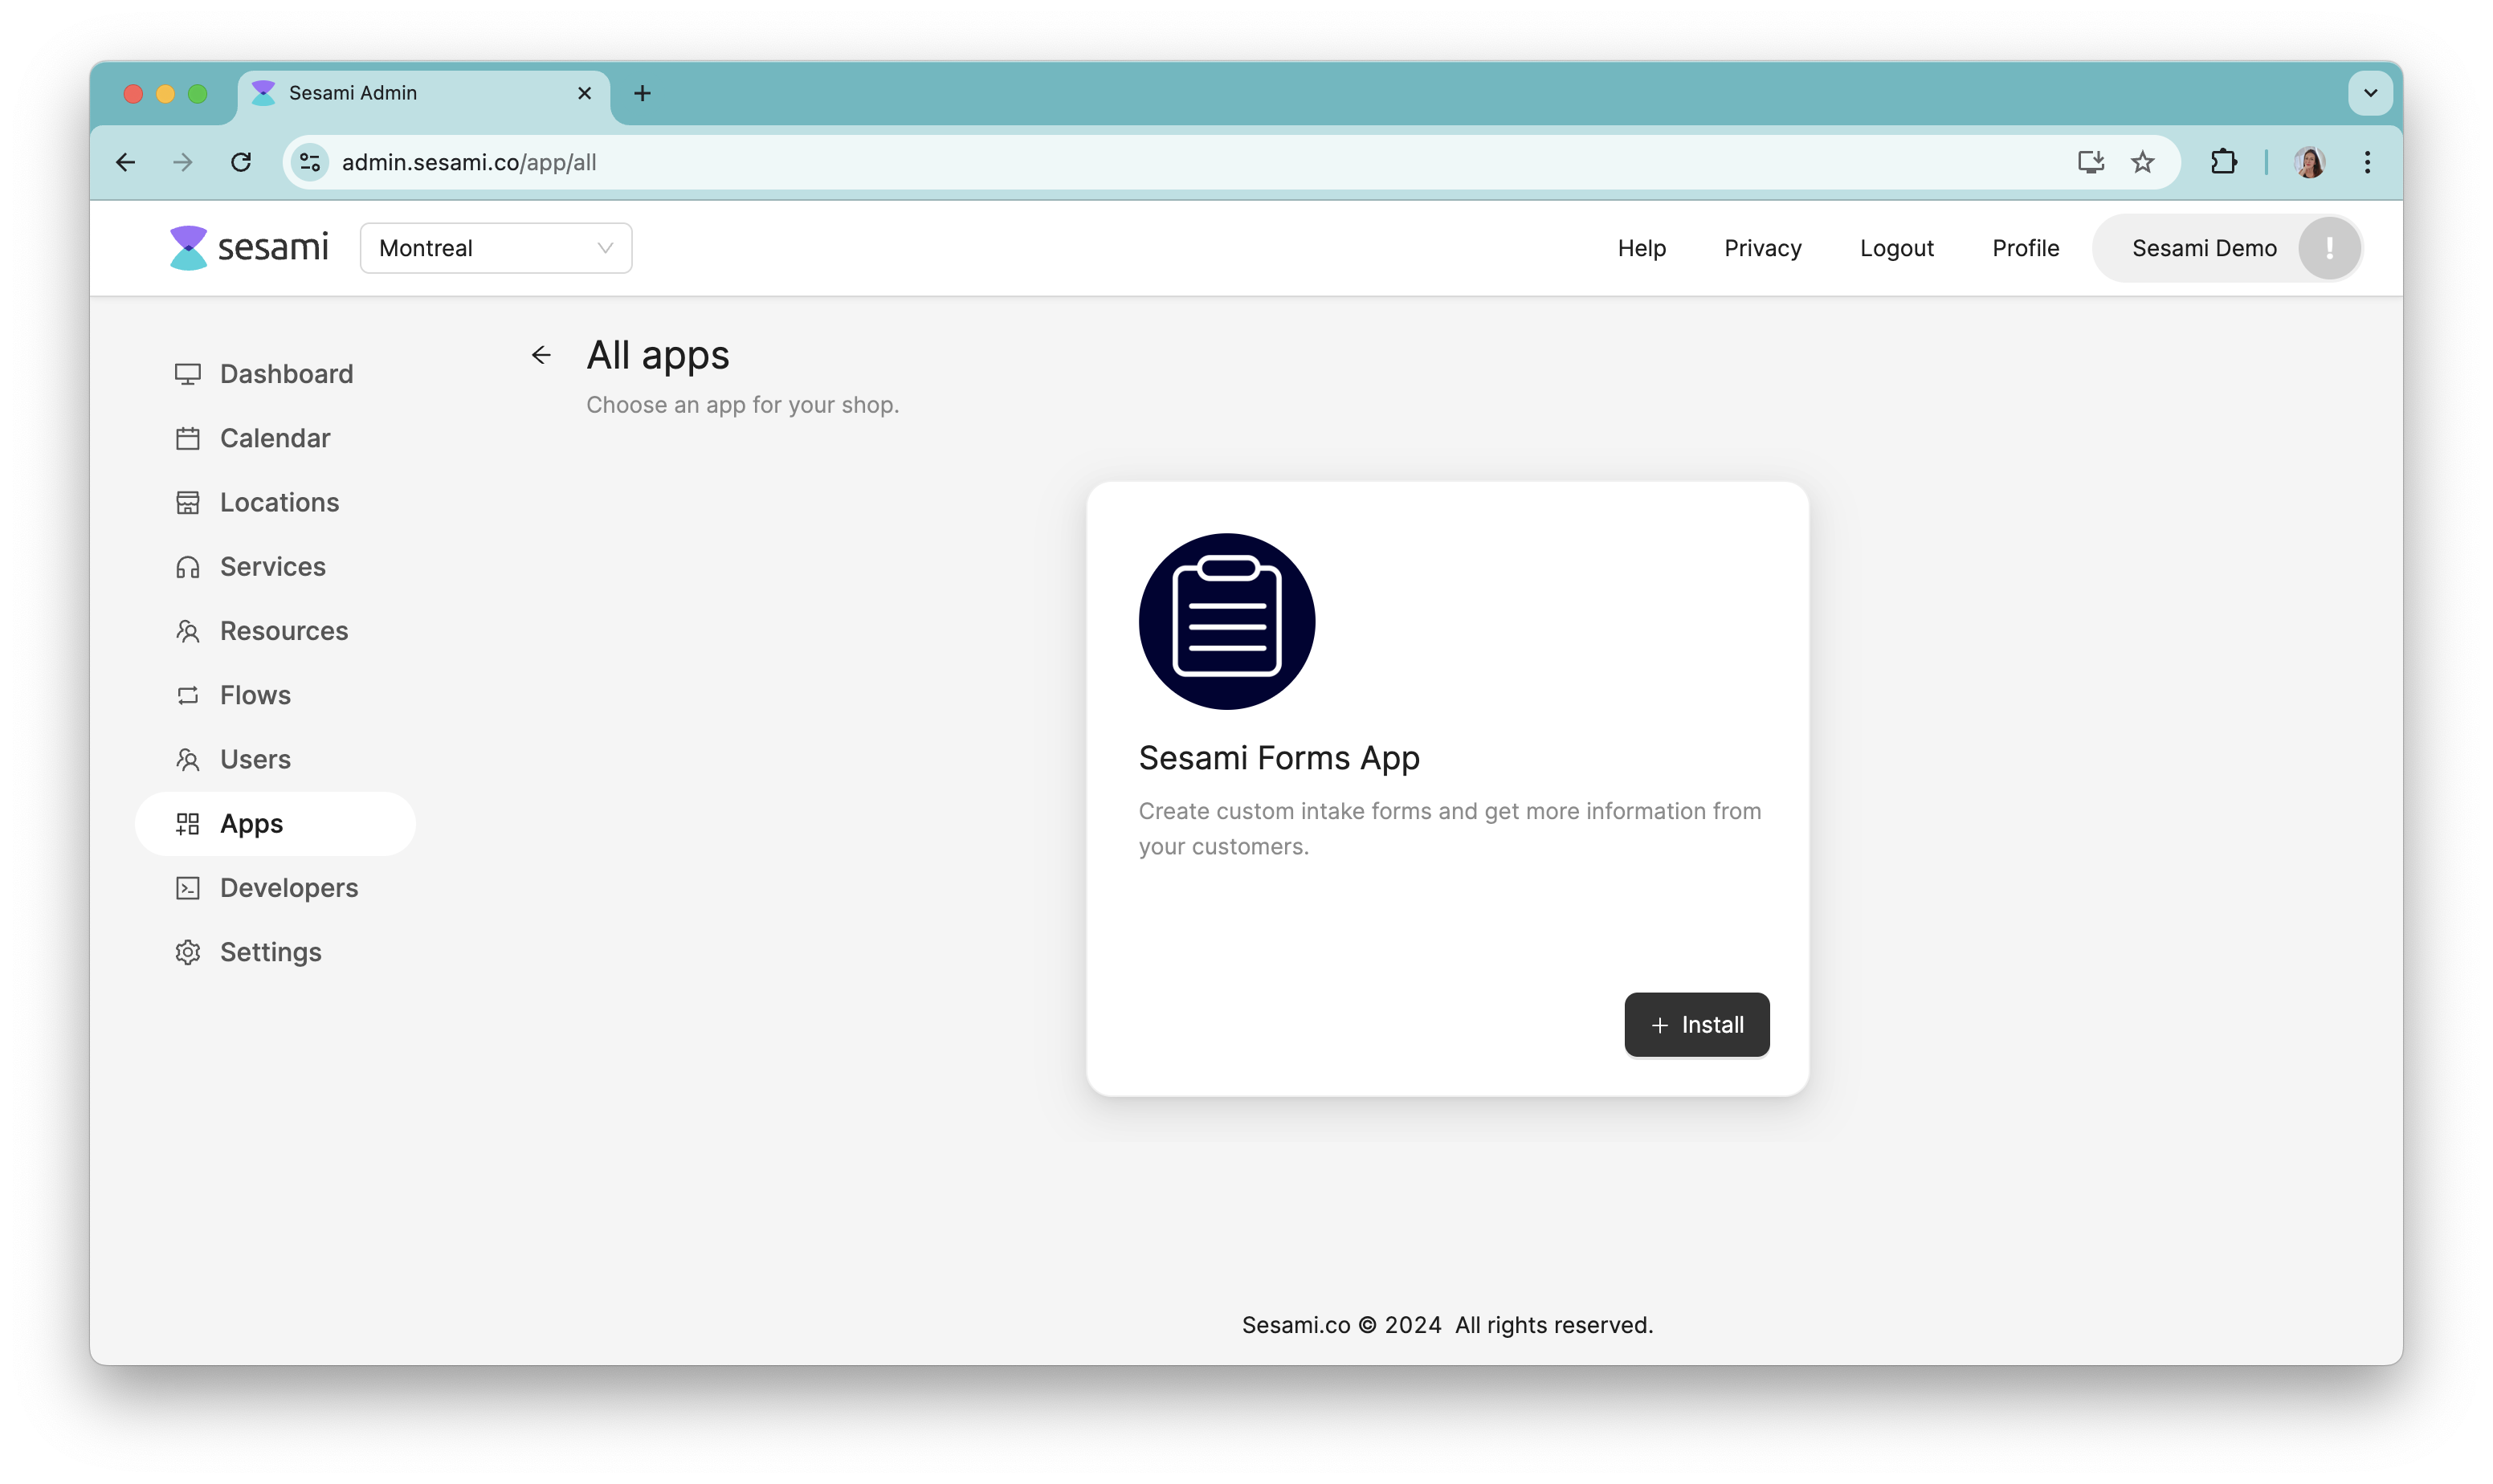Open the Dashboard menu item

[275, 374]
